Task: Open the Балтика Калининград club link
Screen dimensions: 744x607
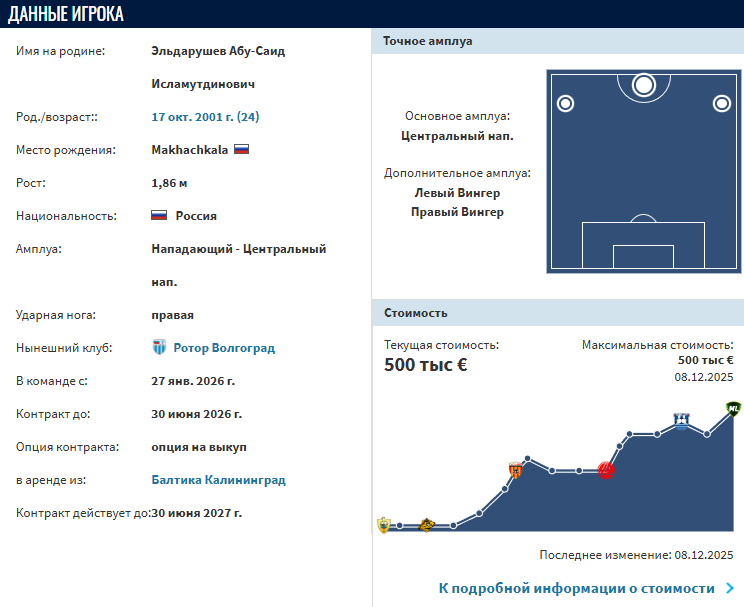Action: point(218,480)
